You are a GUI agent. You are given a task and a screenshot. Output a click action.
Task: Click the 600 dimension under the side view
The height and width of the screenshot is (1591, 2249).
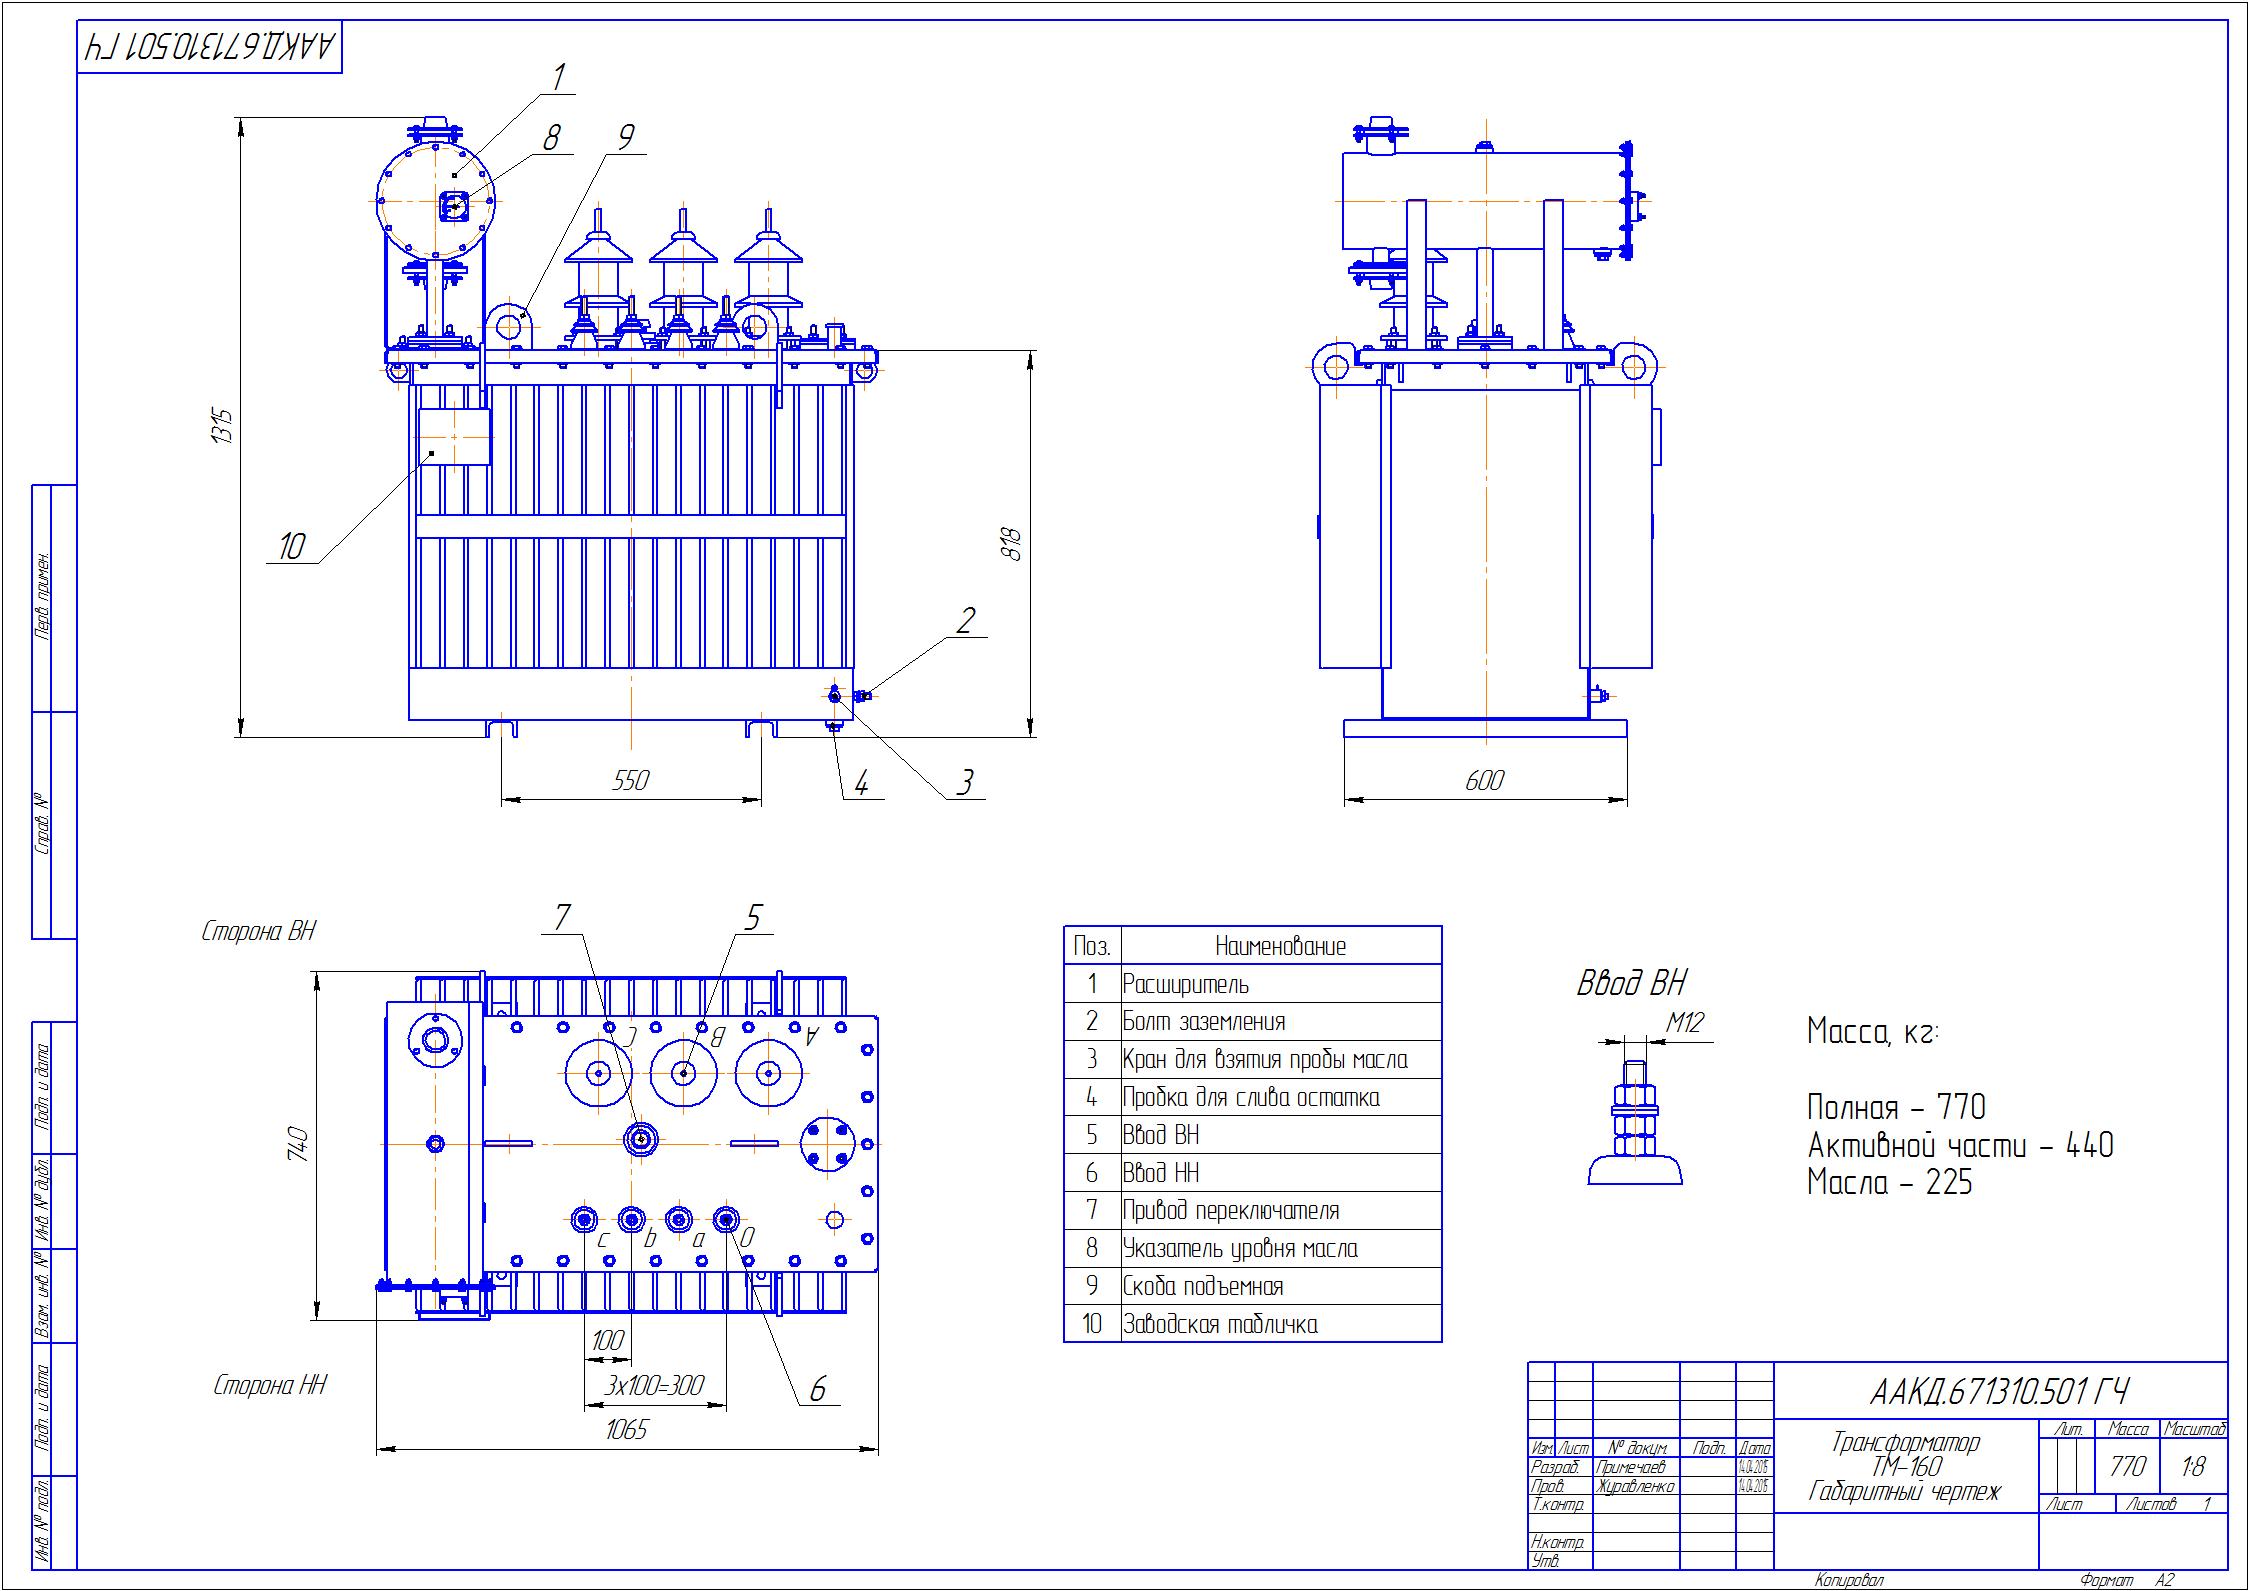click(x=1484, y=781)
